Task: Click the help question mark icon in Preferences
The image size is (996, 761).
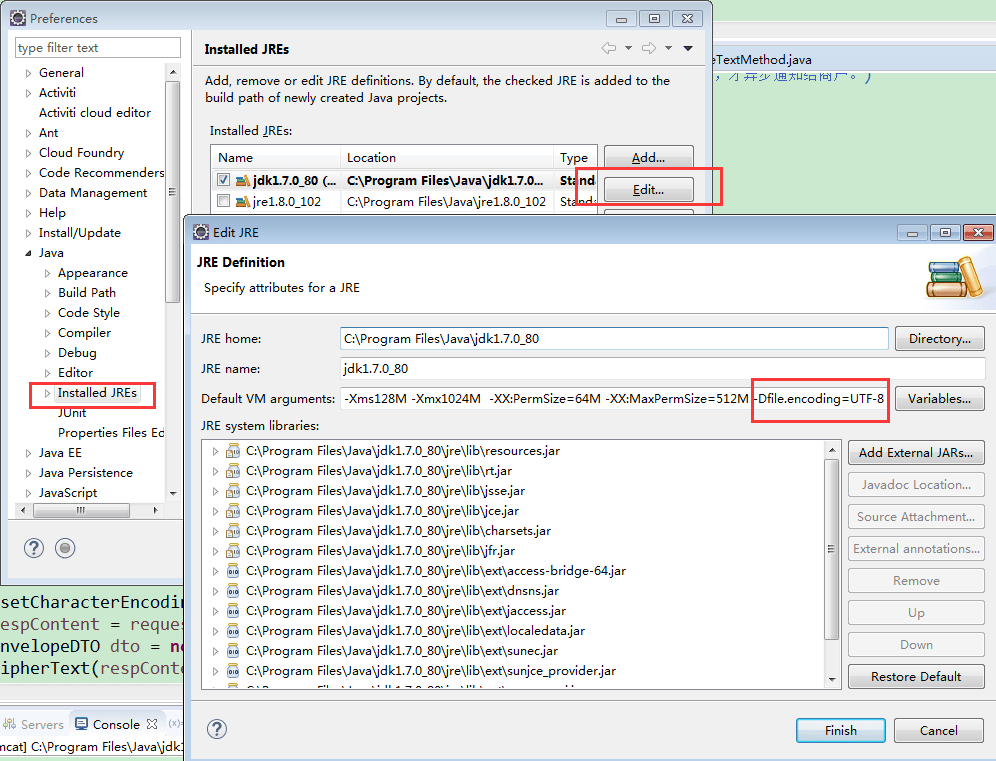Action: [x=34, y=548]
